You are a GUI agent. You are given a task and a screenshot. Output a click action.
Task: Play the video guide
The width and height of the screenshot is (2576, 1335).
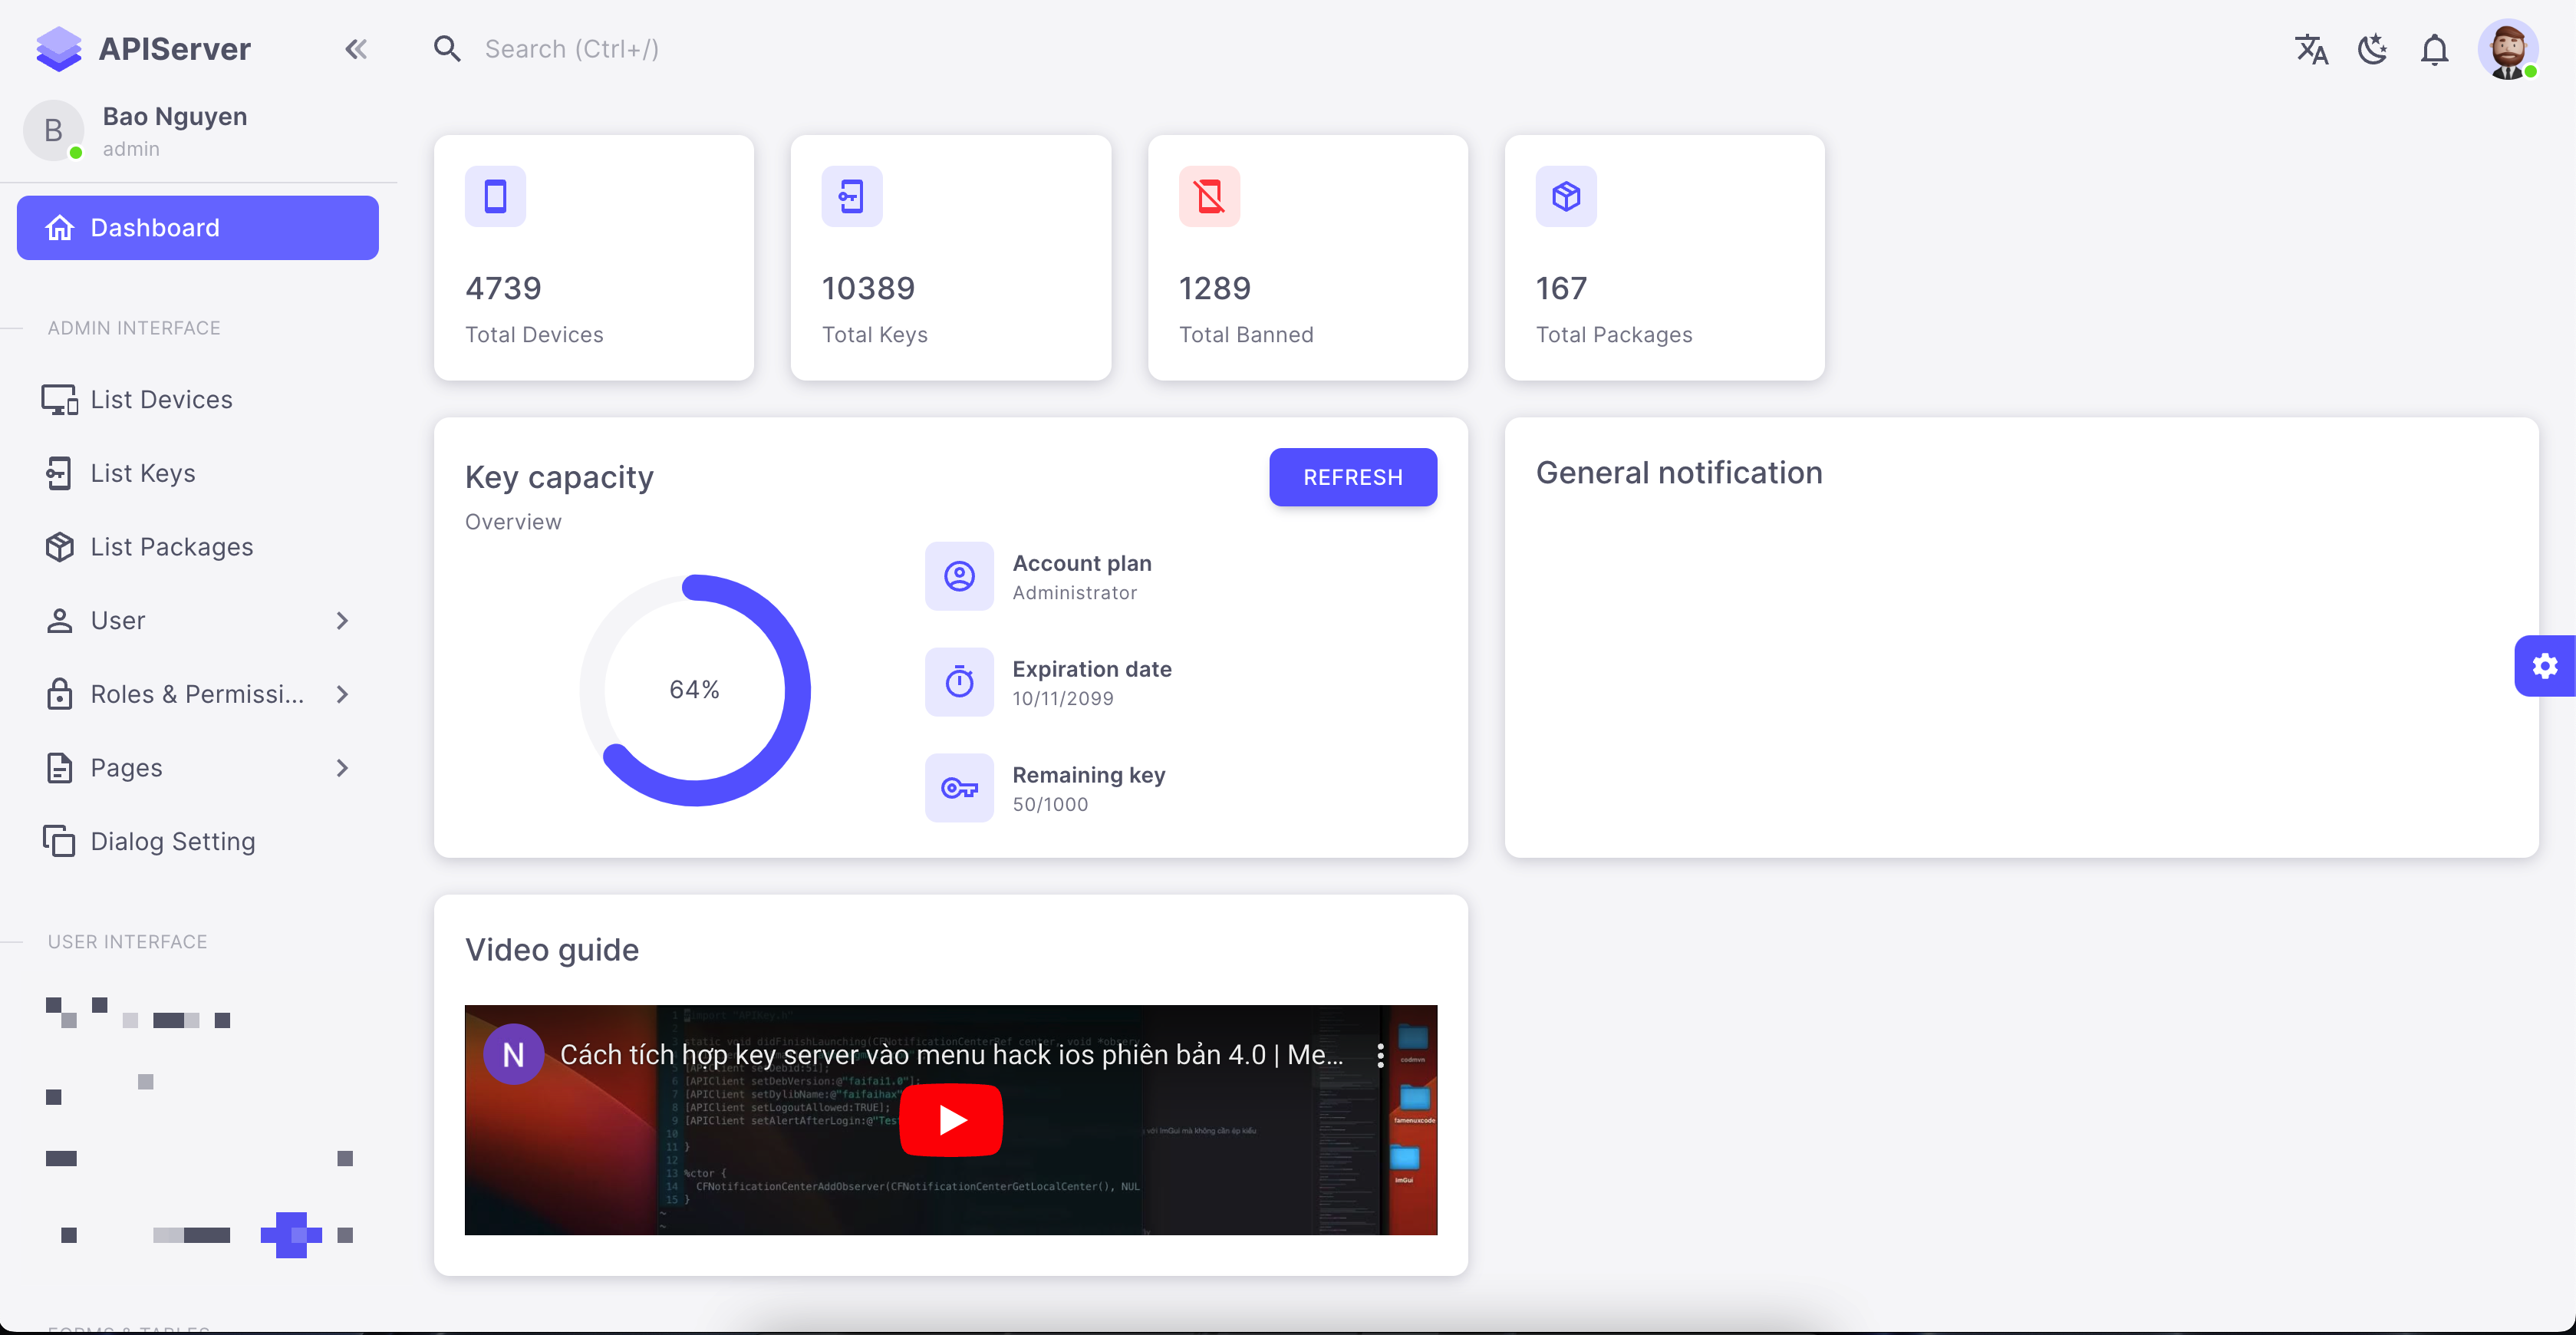coord(951,1120)
